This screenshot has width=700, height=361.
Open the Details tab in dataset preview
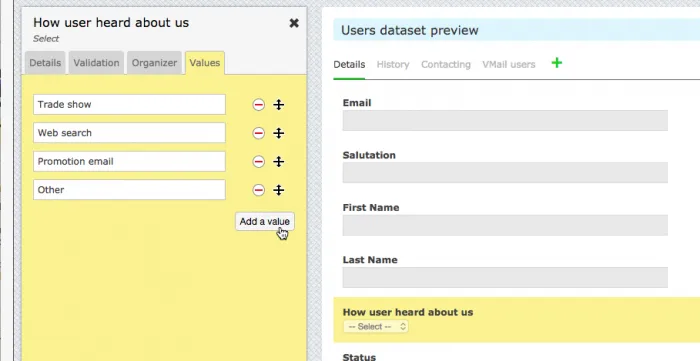point(349,65)
